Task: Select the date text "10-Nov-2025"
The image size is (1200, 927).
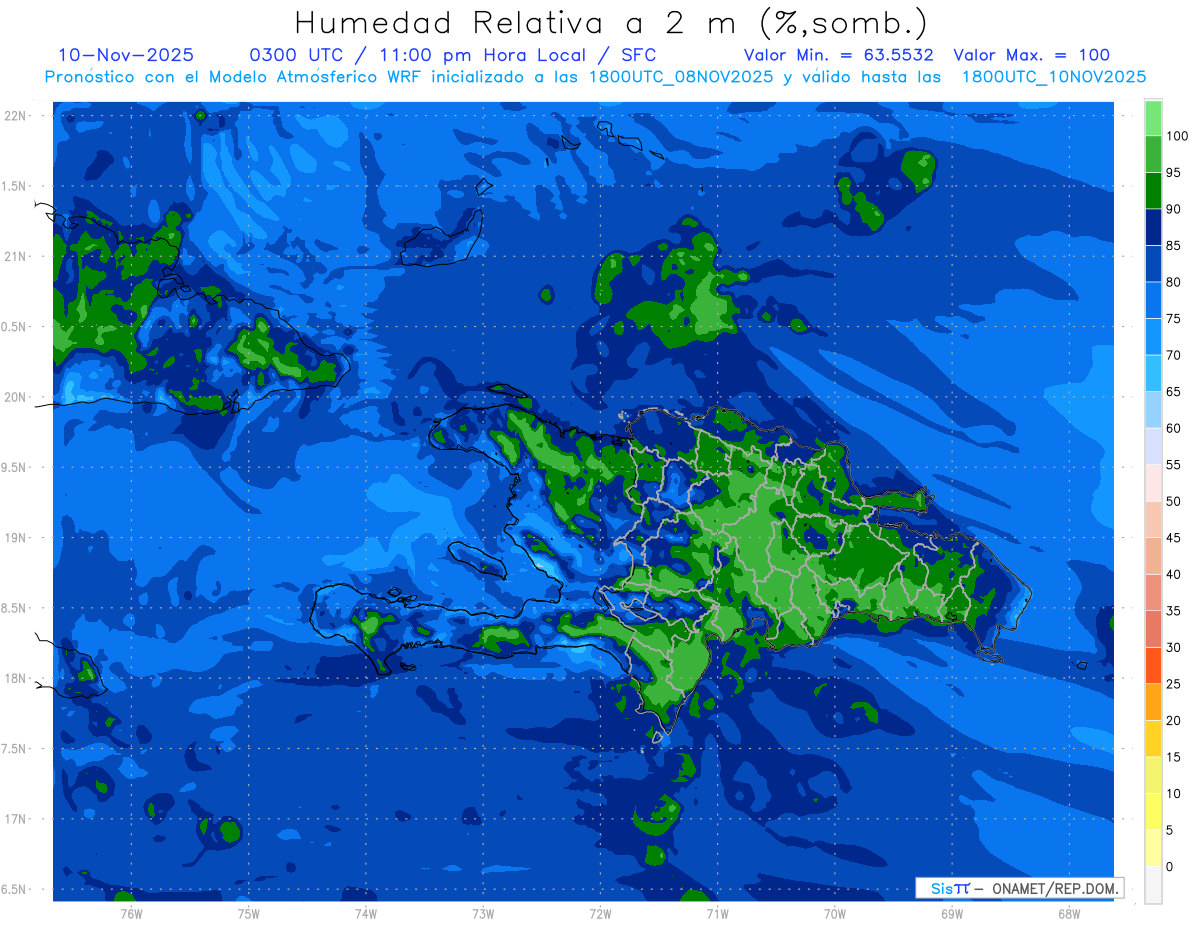Action: pyautogui.click(x=126, y=55)
